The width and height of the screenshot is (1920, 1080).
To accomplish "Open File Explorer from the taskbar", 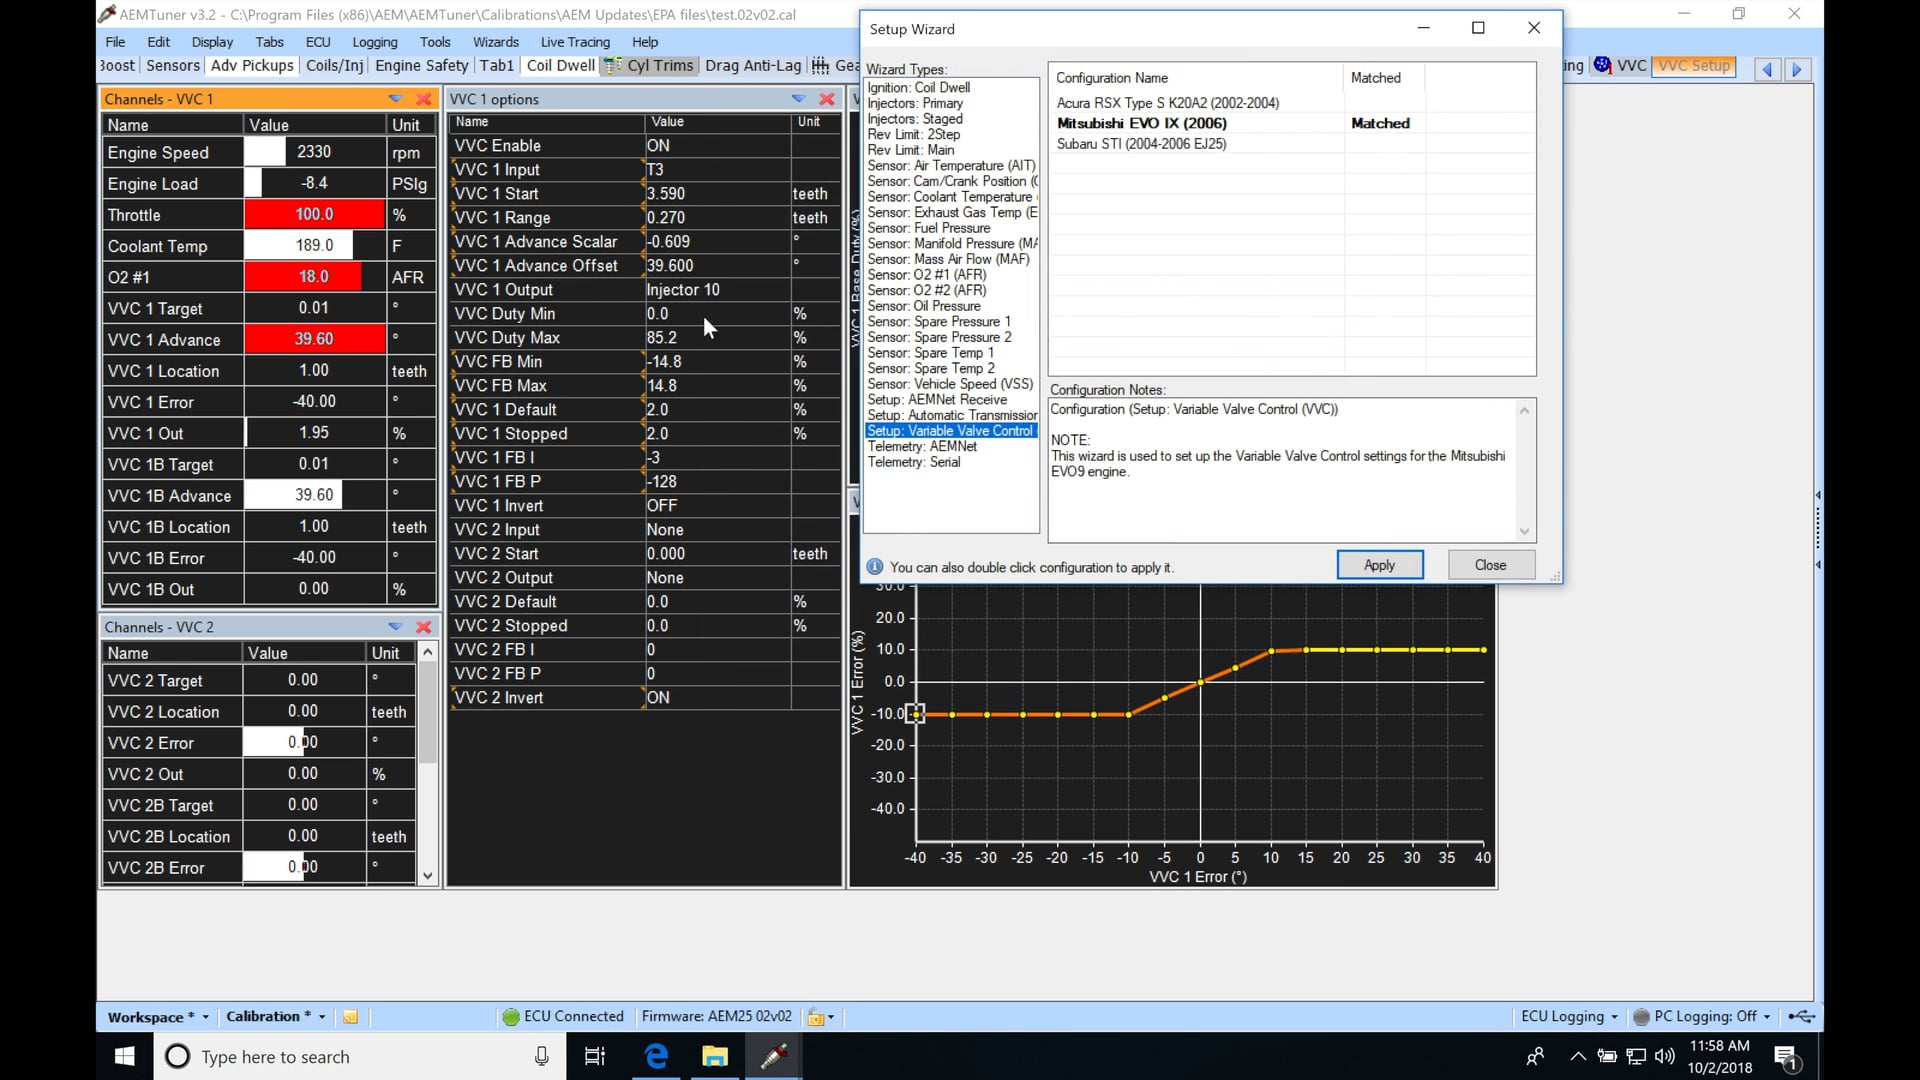I will pos(715,1056).
